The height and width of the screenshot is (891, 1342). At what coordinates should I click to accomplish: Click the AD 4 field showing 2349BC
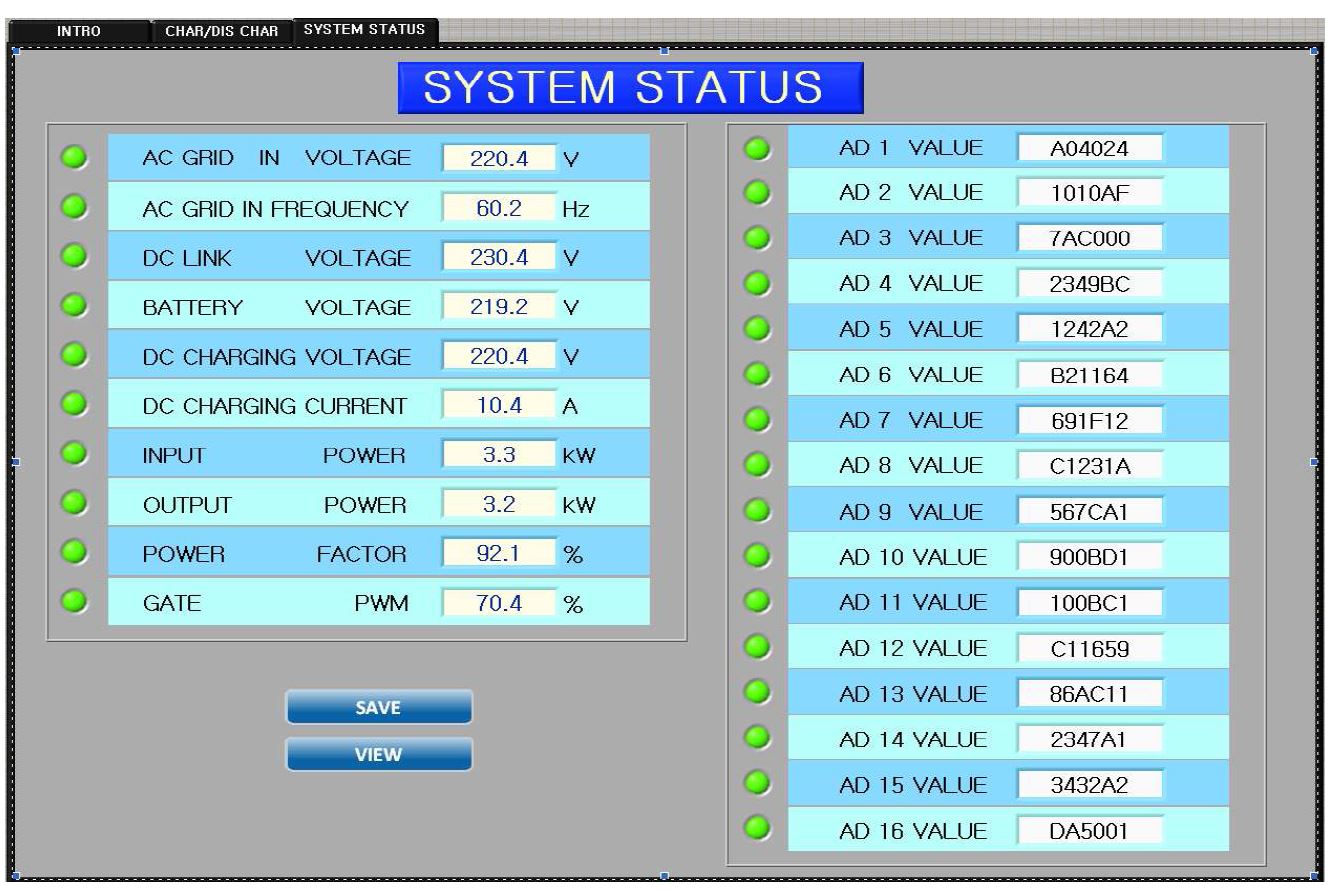click(1091, 285)
